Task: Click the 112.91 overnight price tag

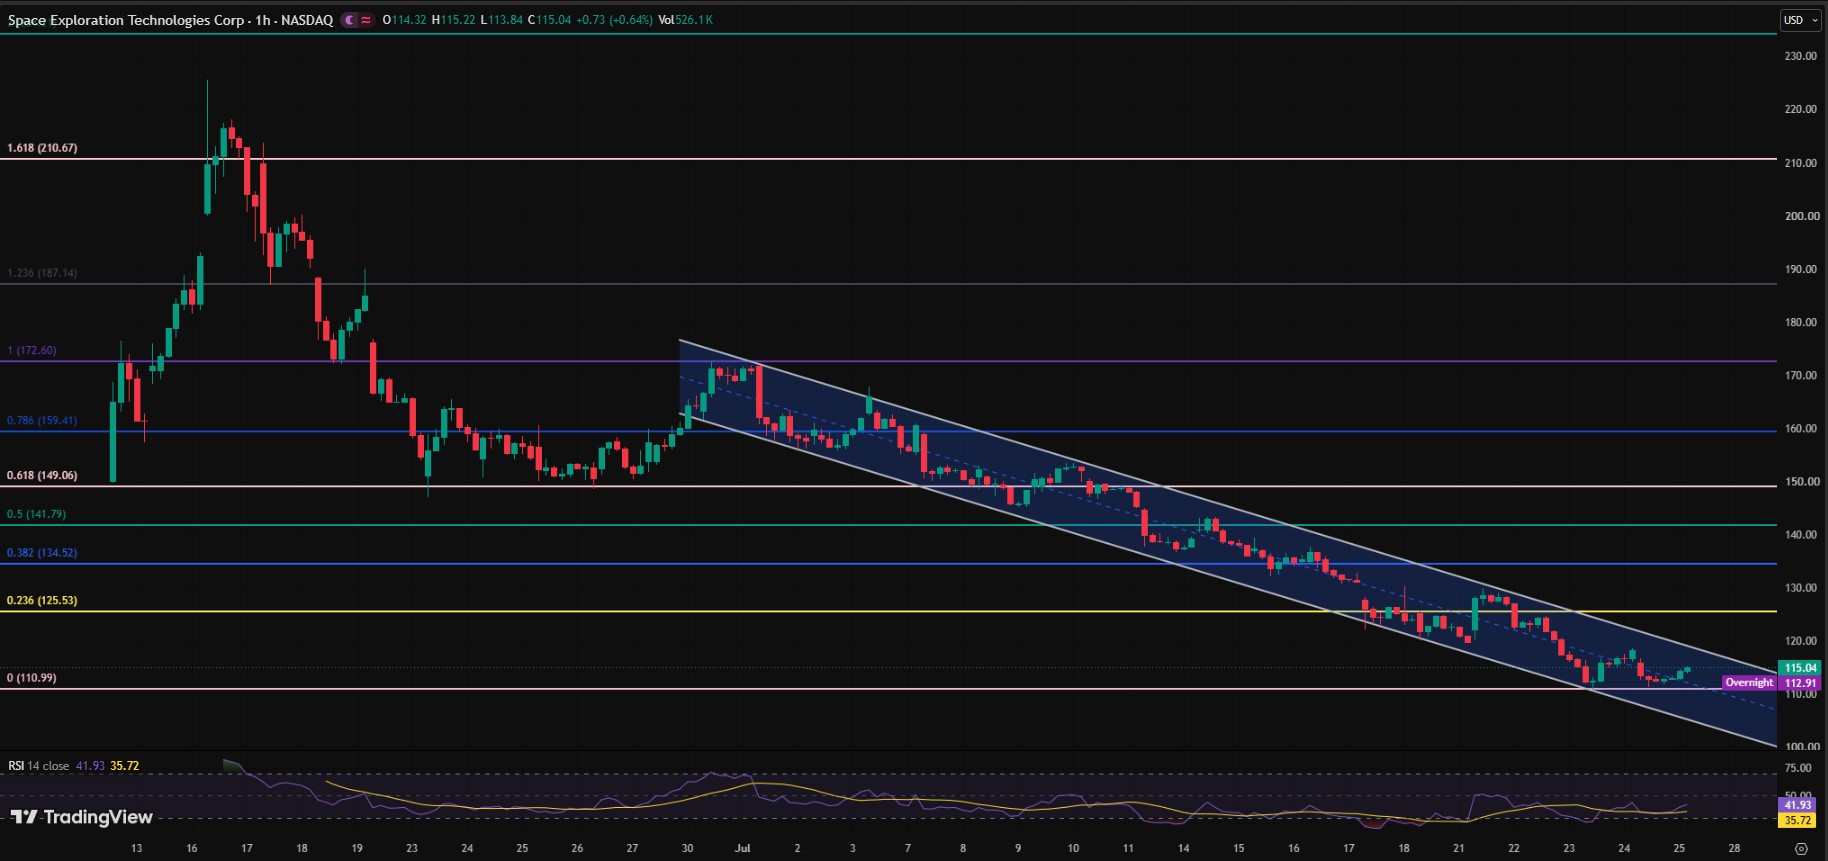Action: pos(1800,683)
